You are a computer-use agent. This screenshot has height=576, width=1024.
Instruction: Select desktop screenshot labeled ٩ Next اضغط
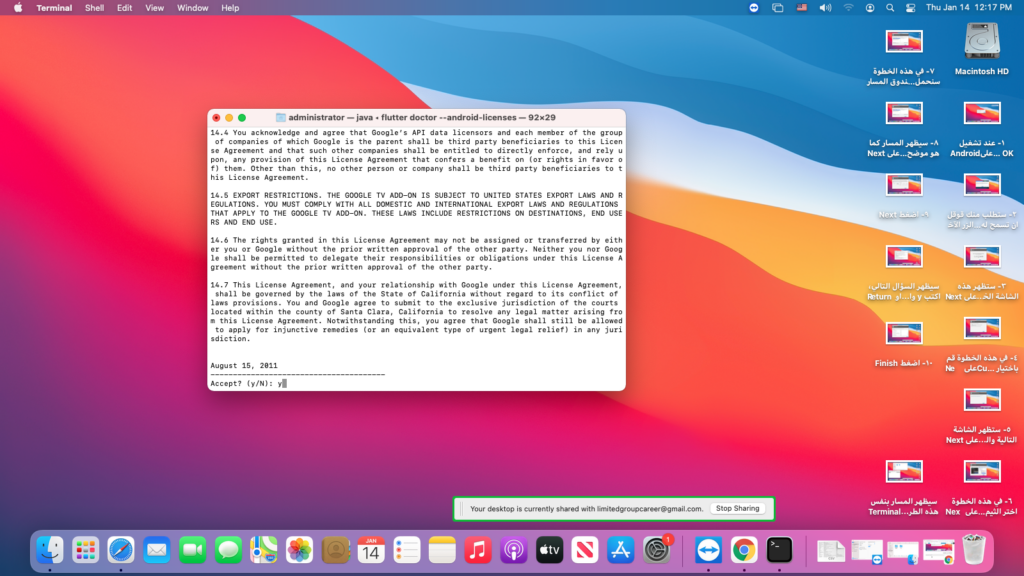904,196
